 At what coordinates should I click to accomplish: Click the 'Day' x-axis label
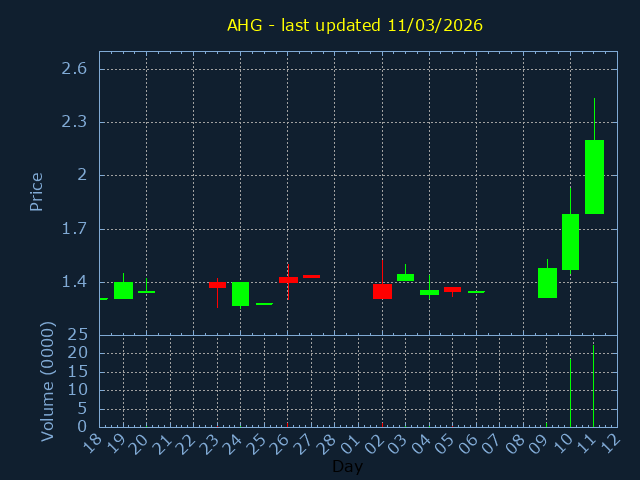pos(347,467)
